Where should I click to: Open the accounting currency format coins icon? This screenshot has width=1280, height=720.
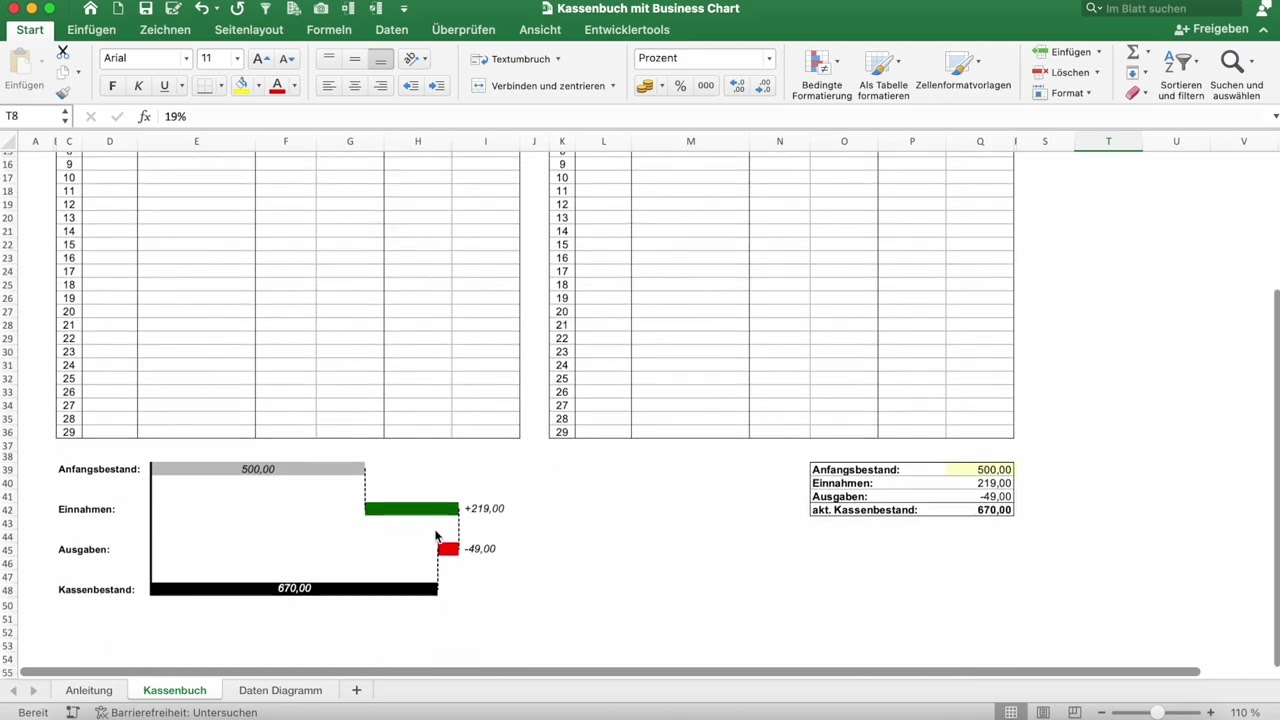point(645,86)
